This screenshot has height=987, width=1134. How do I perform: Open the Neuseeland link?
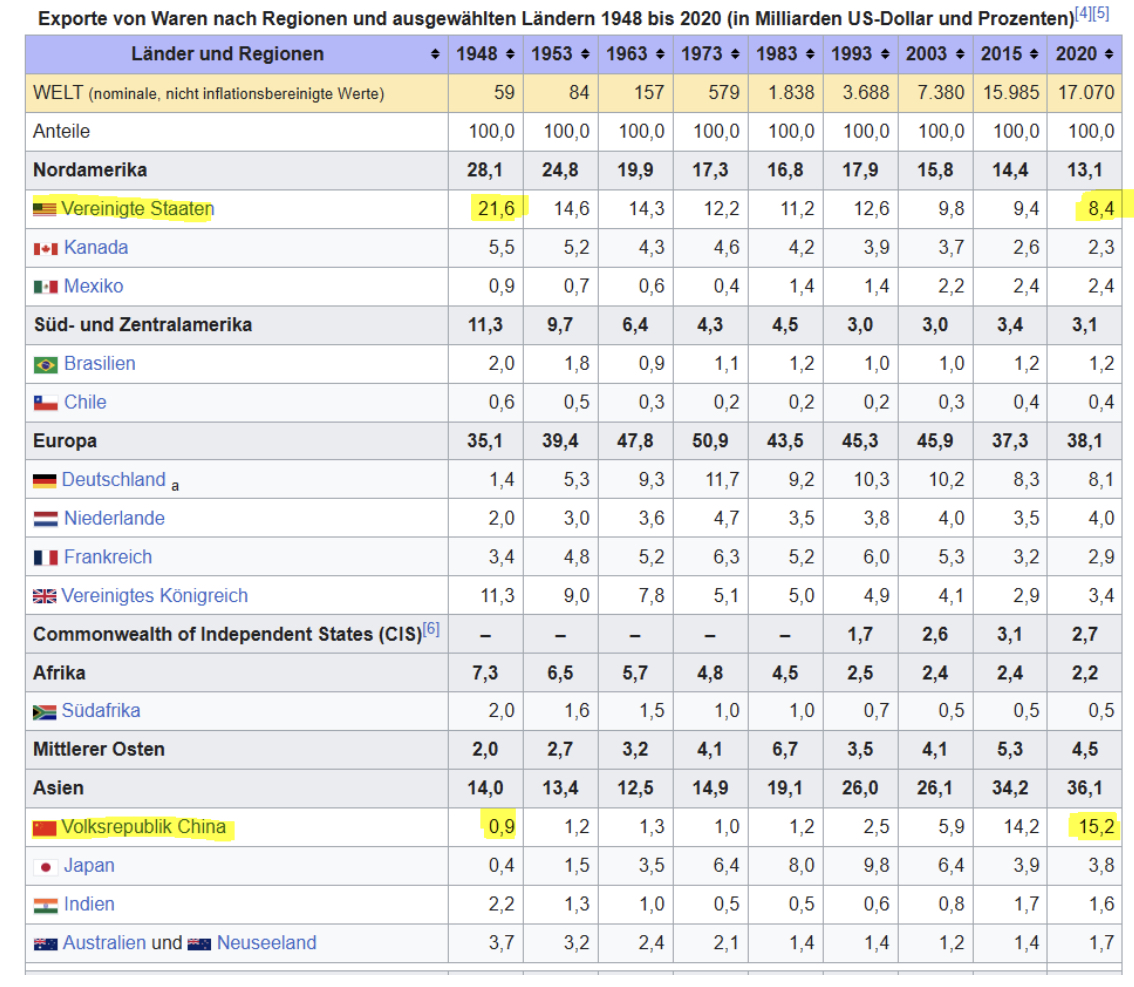pyautogui.click(x=267, y=943)
